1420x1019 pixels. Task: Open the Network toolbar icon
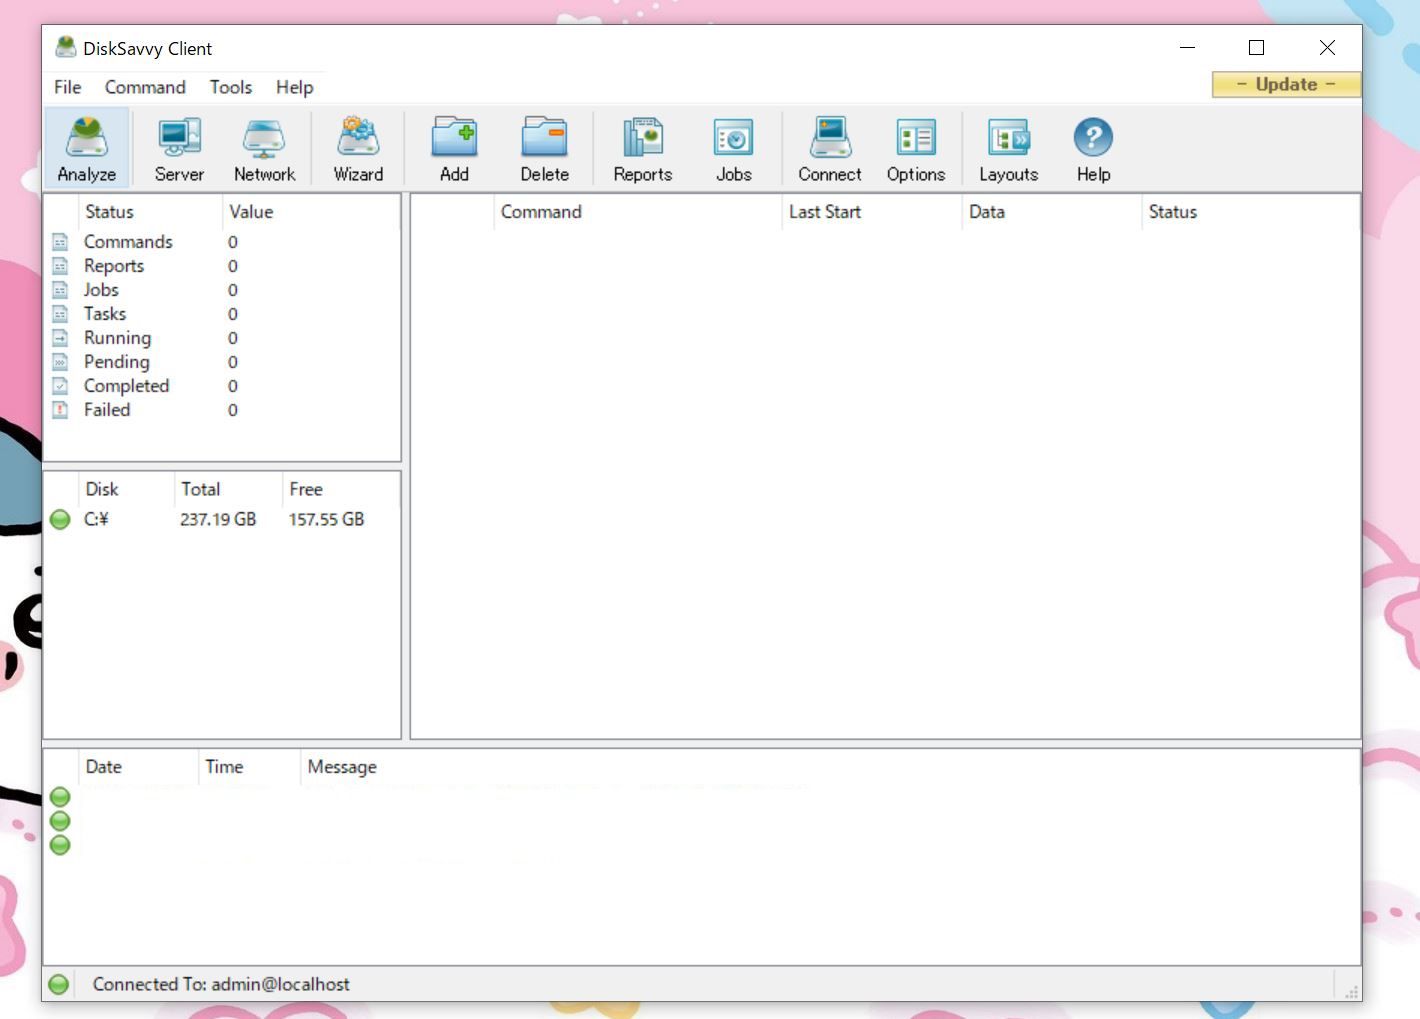(264, 149)
